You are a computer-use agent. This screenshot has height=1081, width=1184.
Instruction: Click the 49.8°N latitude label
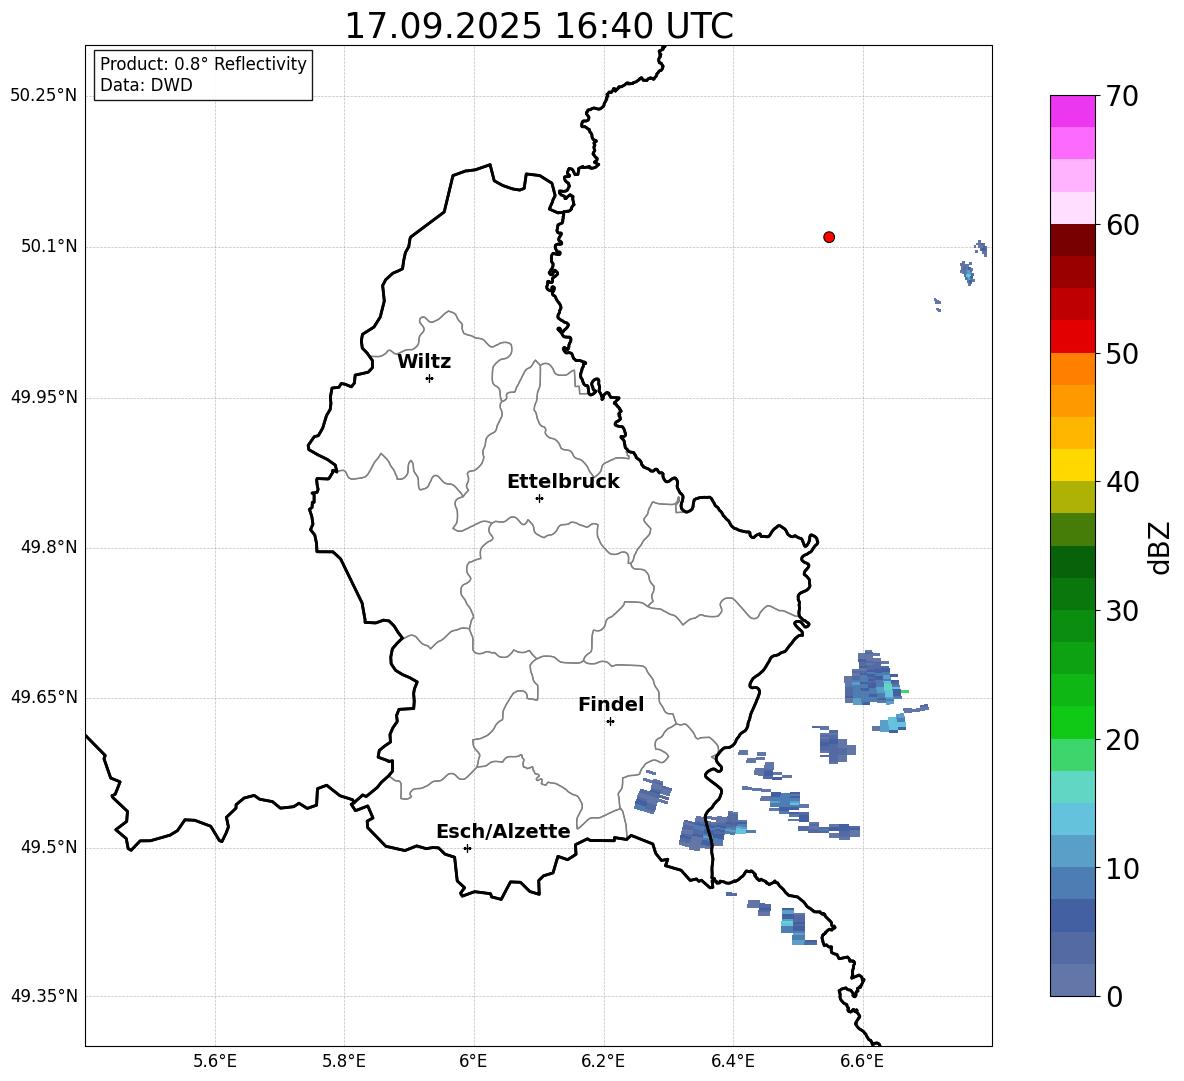(49, 547)
